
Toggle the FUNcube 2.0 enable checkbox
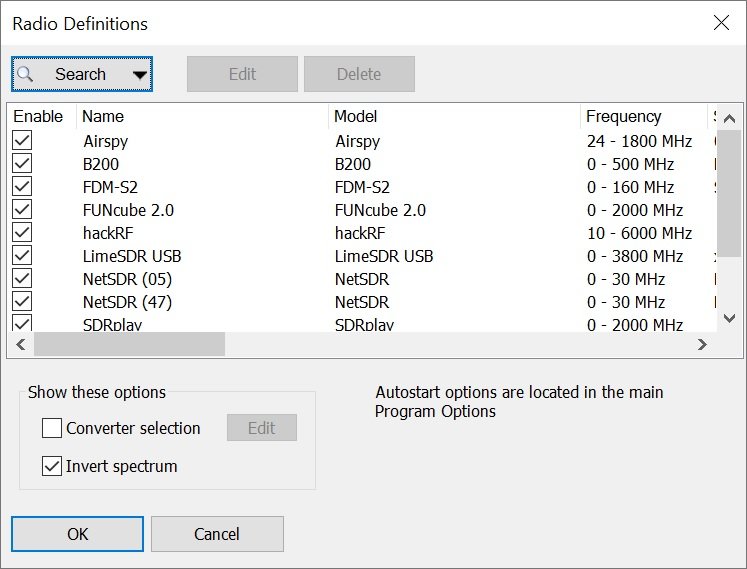click(22, 210)
